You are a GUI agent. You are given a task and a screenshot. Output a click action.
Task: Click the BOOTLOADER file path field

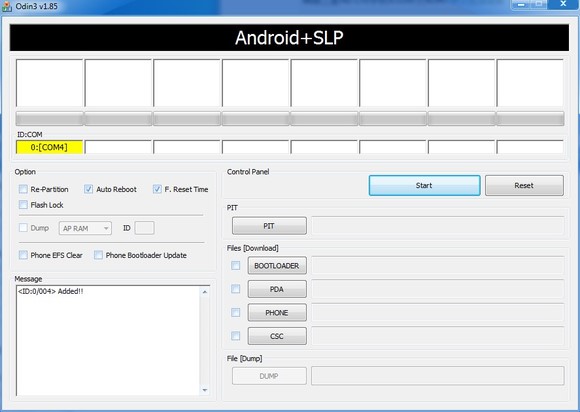pyautogui.click(x=438, y=266)
